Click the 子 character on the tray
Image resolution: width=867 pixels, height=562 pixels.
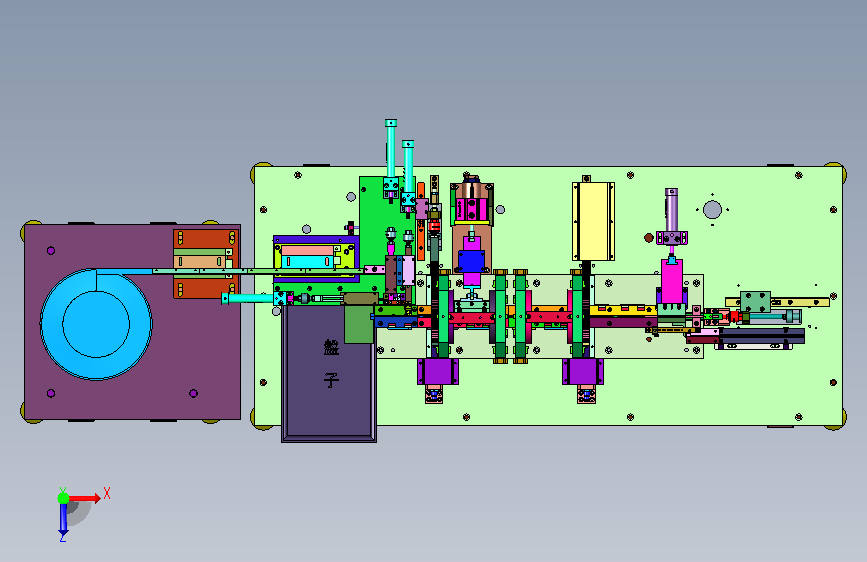331,379
